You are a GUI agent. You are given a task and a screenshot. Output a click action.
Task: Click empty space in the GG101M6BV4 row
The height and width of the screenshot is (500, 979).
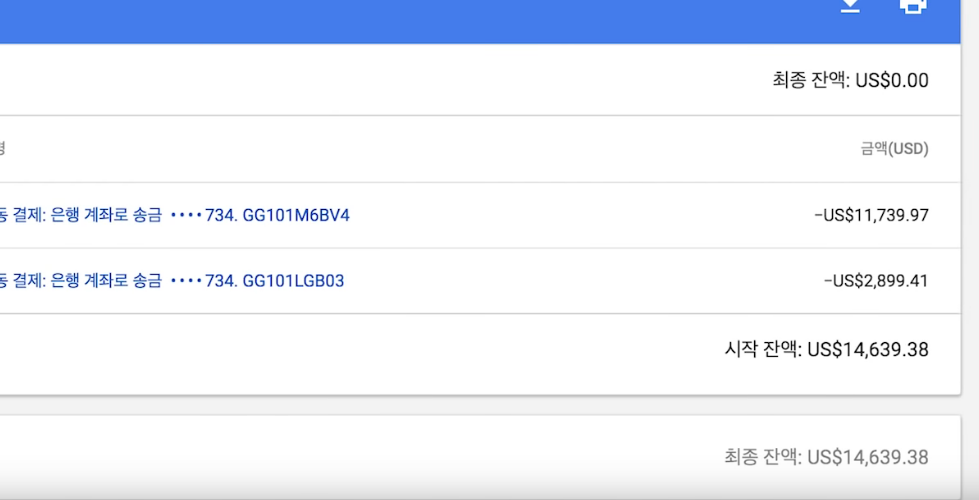click(581, 215)
